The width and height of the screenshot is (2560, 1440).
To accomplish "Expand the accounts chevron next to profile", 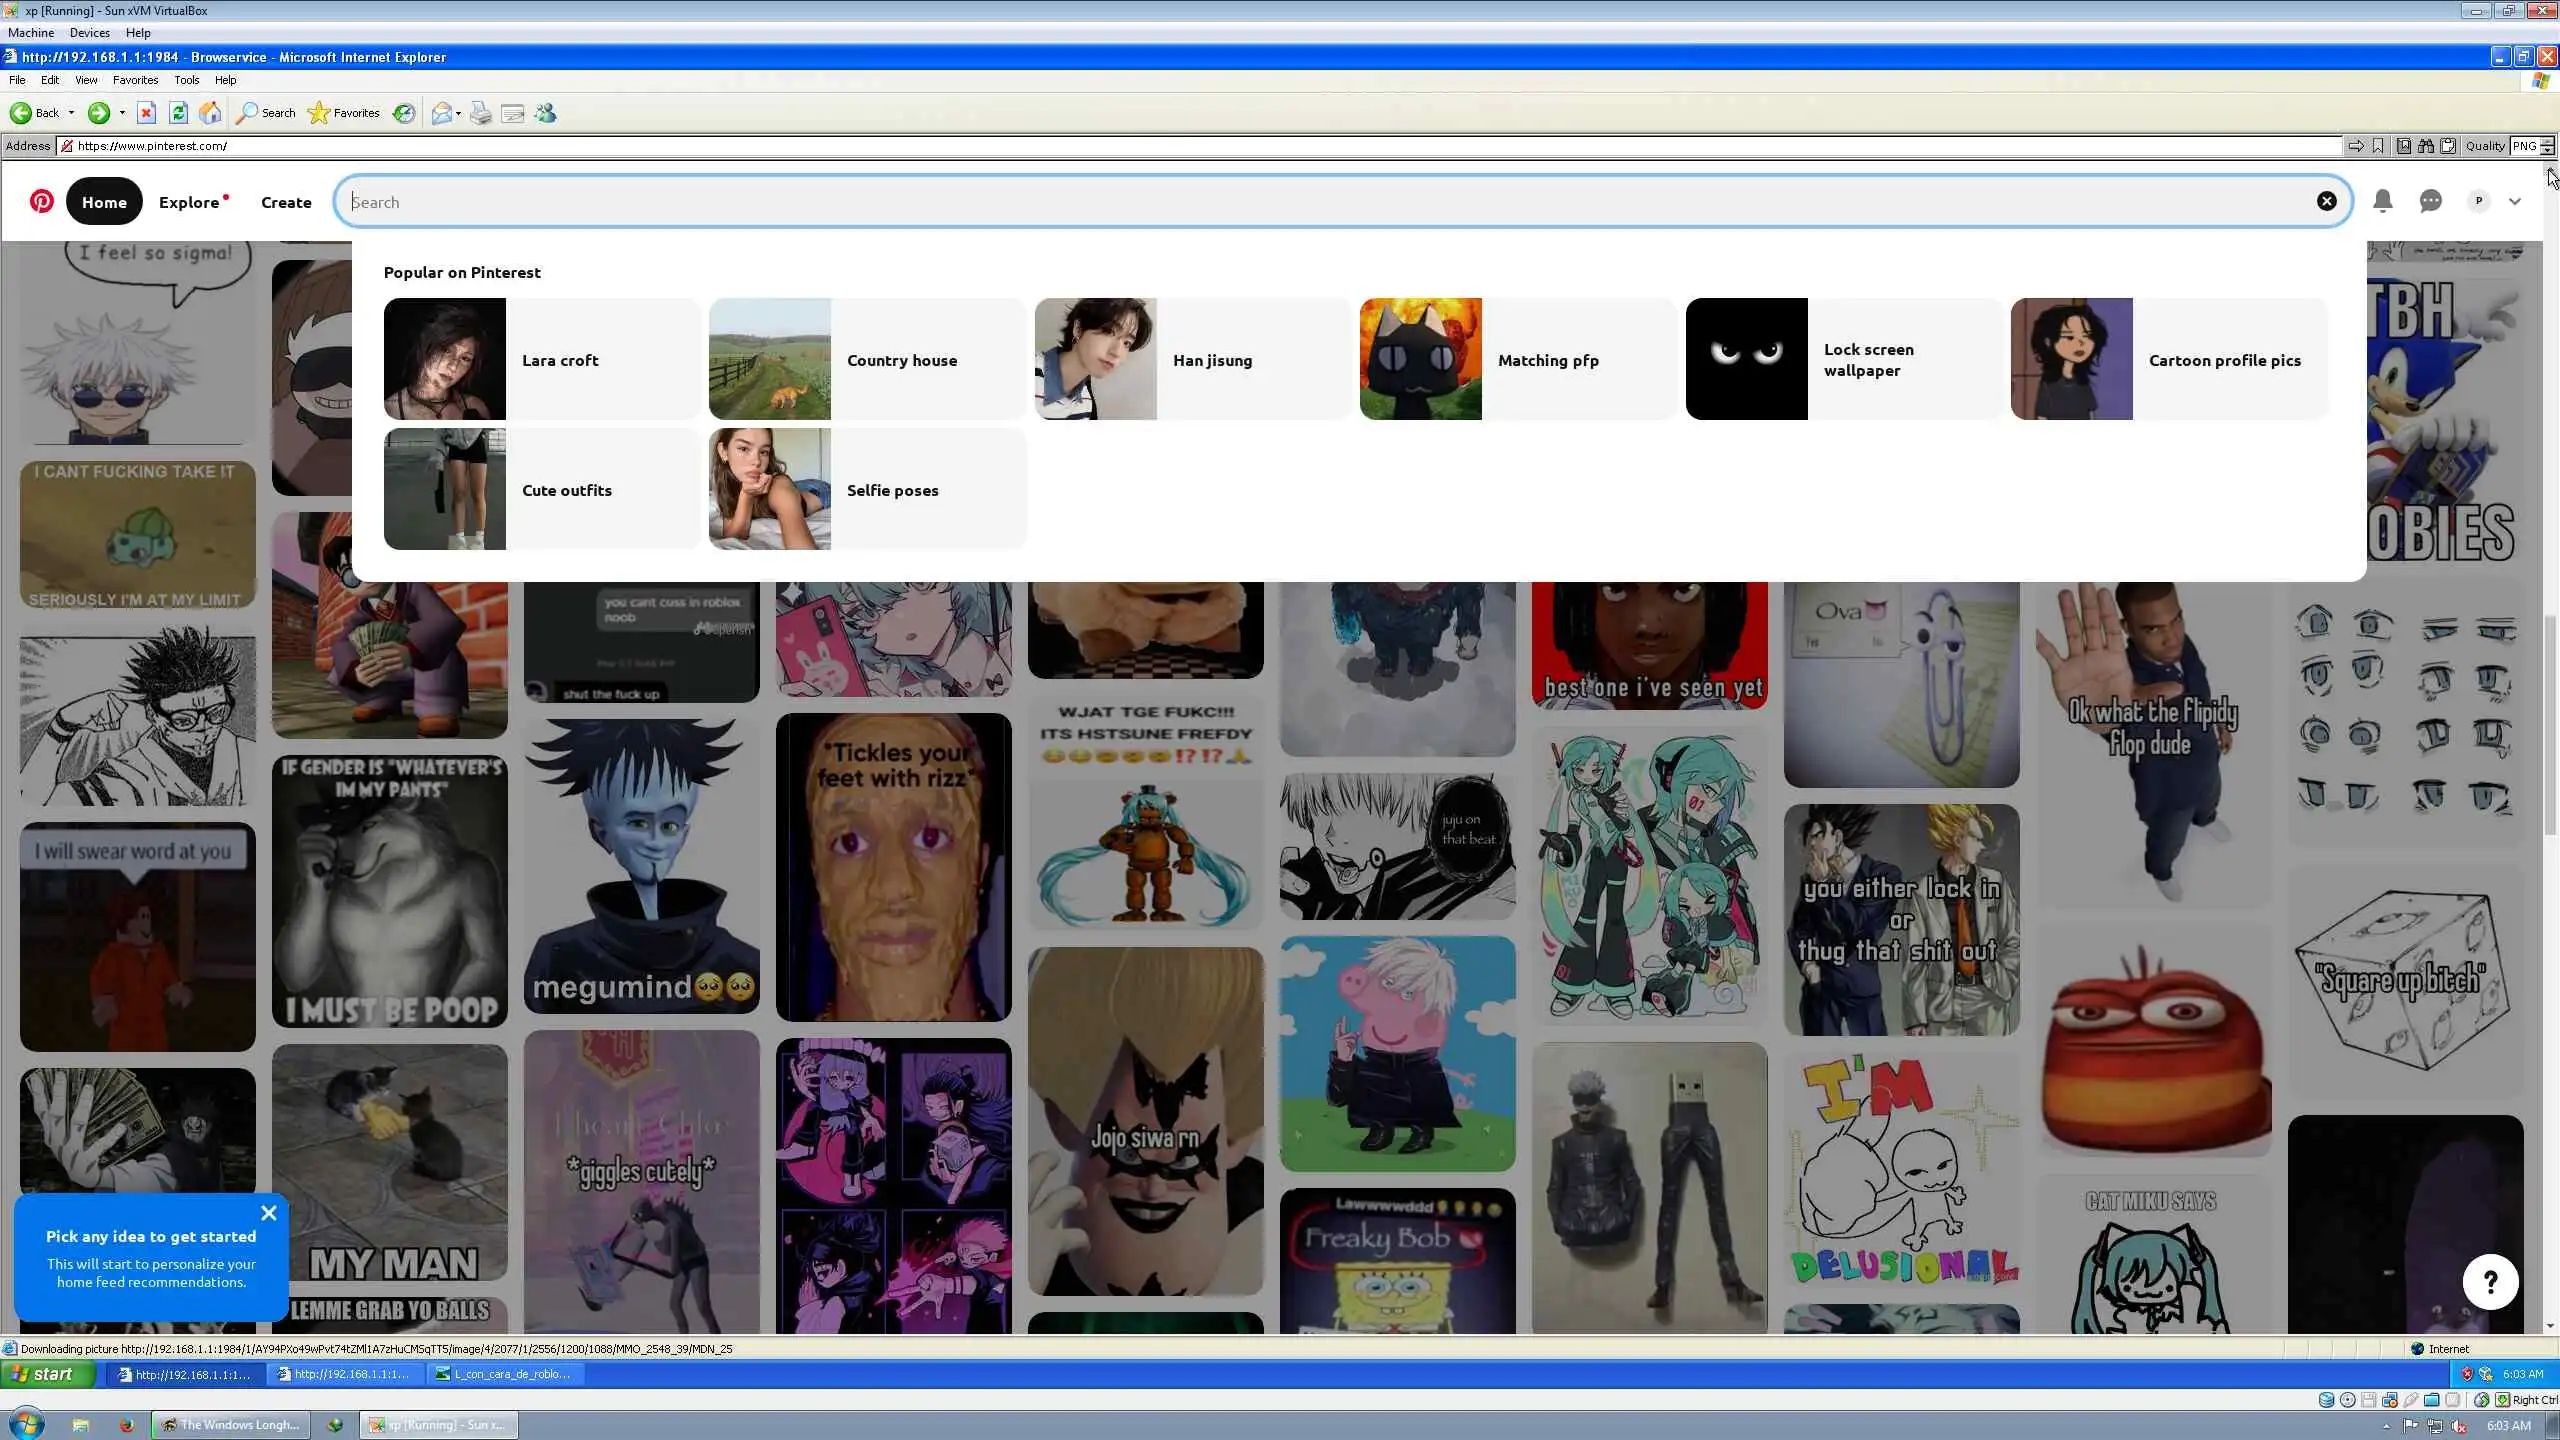I will tap(2515, 201).
